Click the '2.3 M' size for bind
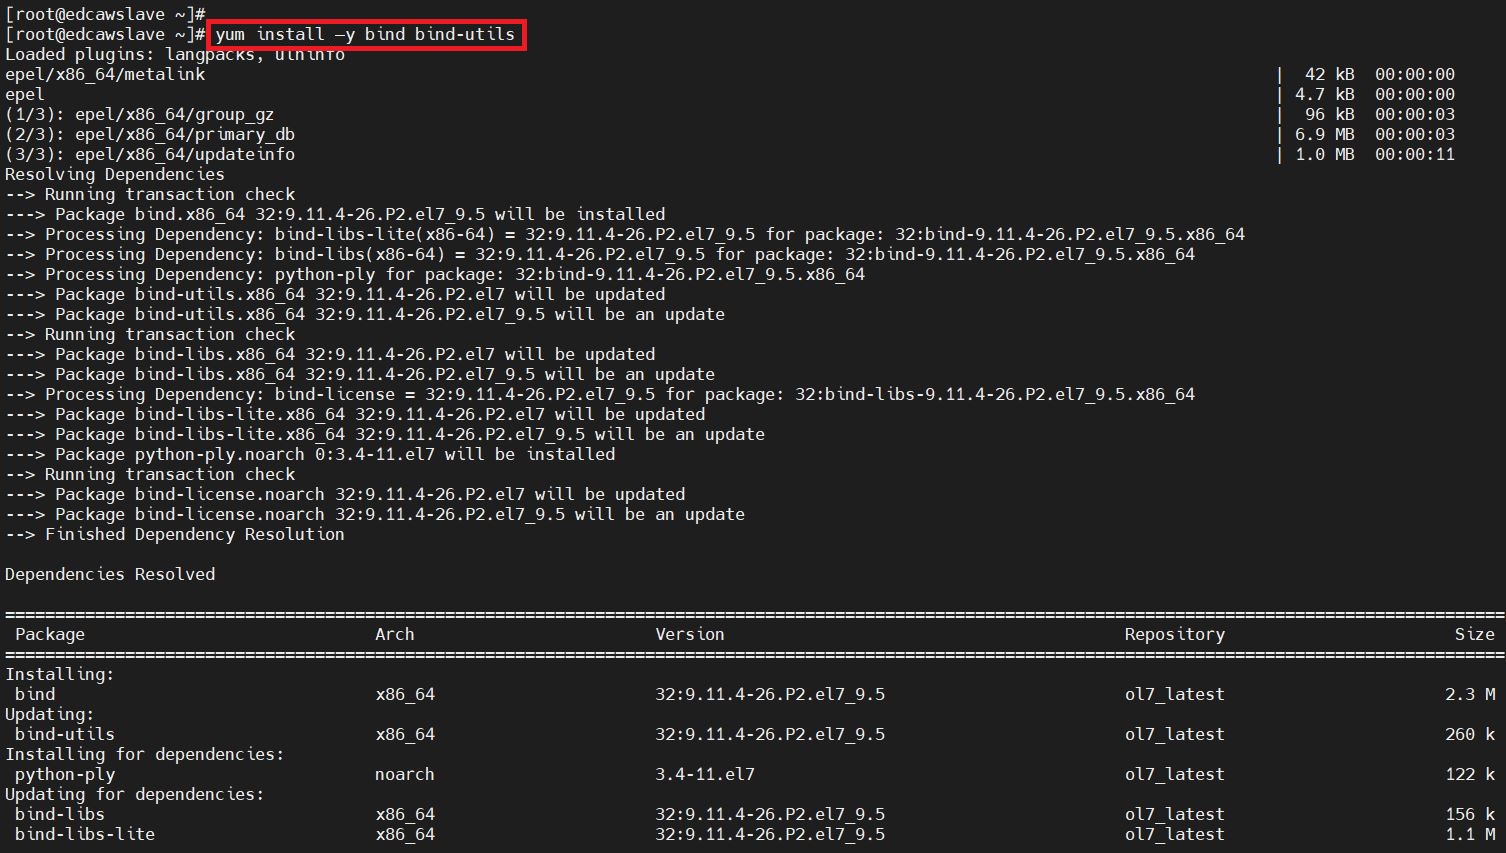 [x=1470, y=694]
